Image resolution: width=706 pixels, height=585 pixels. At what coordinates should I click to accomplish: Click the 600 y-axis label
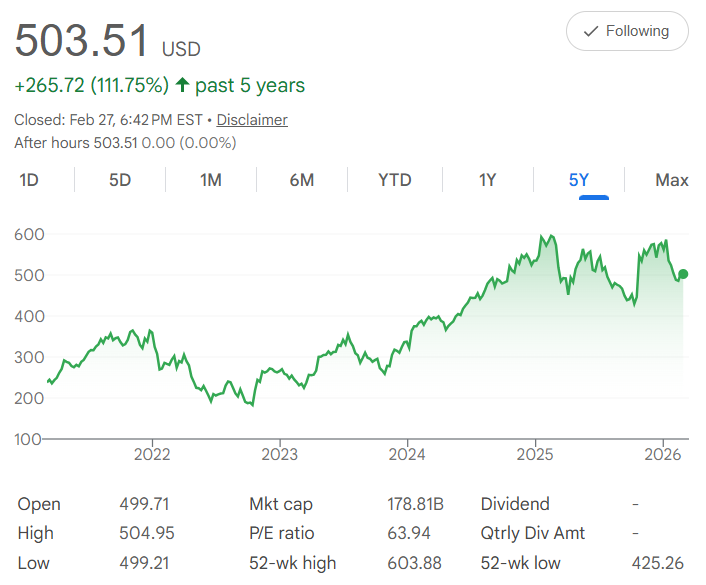pos(29,234)
